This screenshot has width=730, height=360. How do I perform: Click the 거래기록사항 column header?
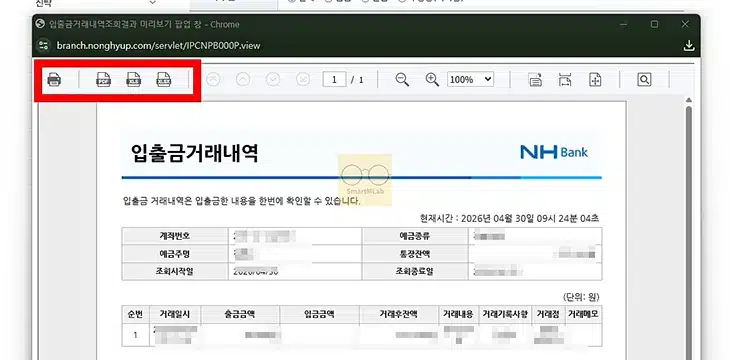(x=505, y=314)
